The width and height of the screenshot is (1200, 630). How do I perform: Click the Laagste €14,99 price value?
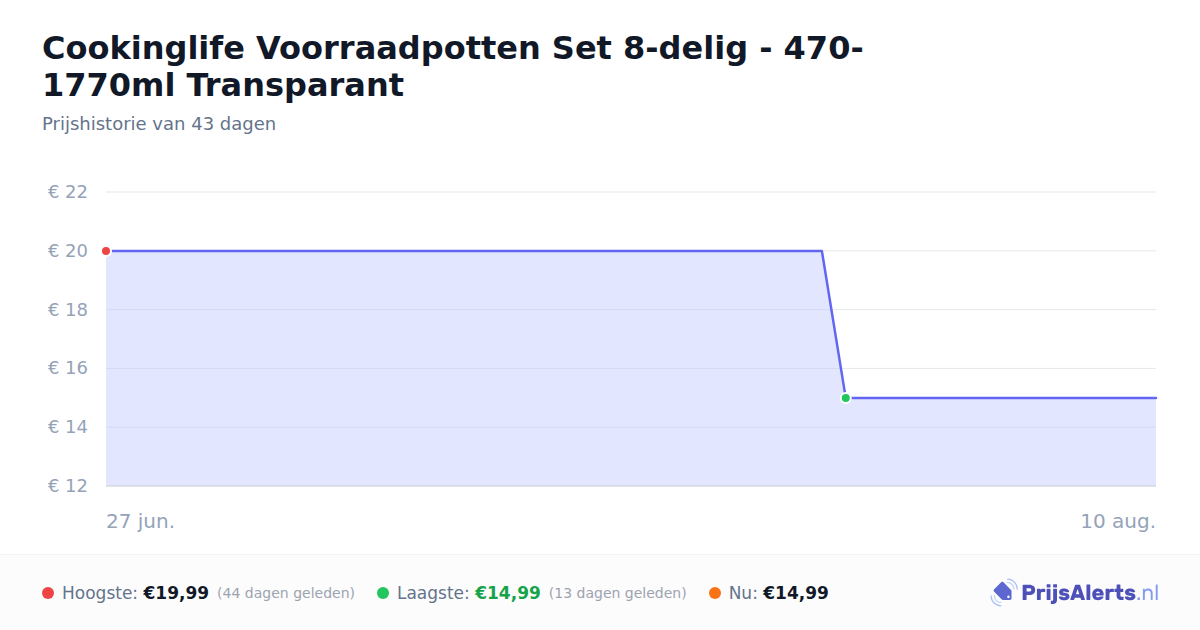(508, 593)
